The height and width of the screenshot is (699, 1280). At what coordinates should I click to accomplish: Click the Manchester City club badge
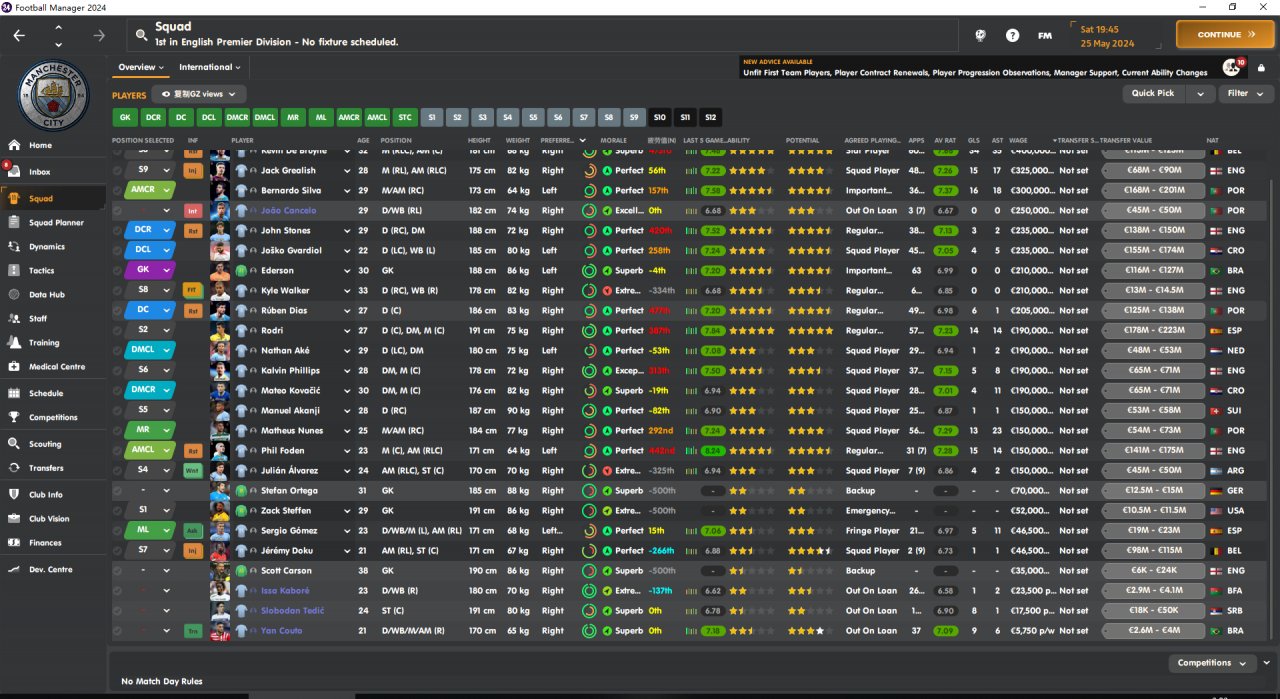point(54,94)
